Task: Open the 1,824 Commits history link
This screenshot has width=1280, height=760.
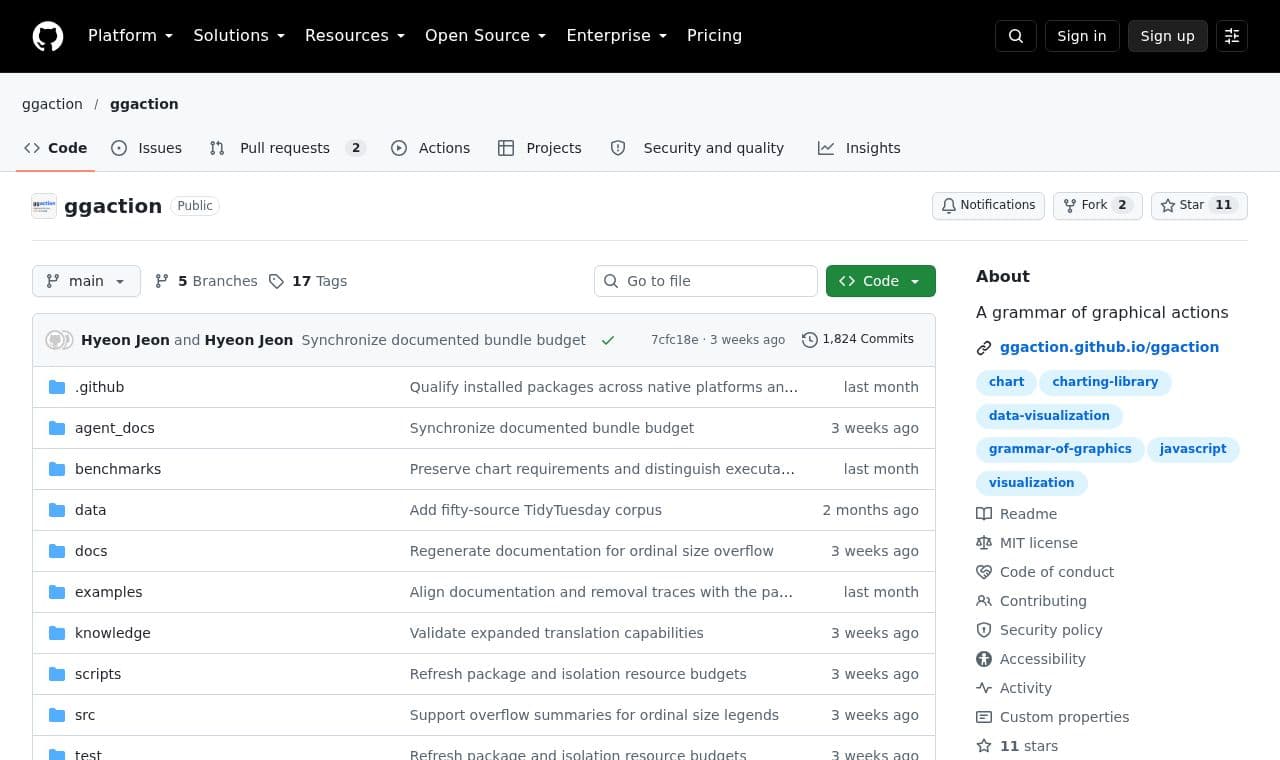Action: [x=858, y=340]
